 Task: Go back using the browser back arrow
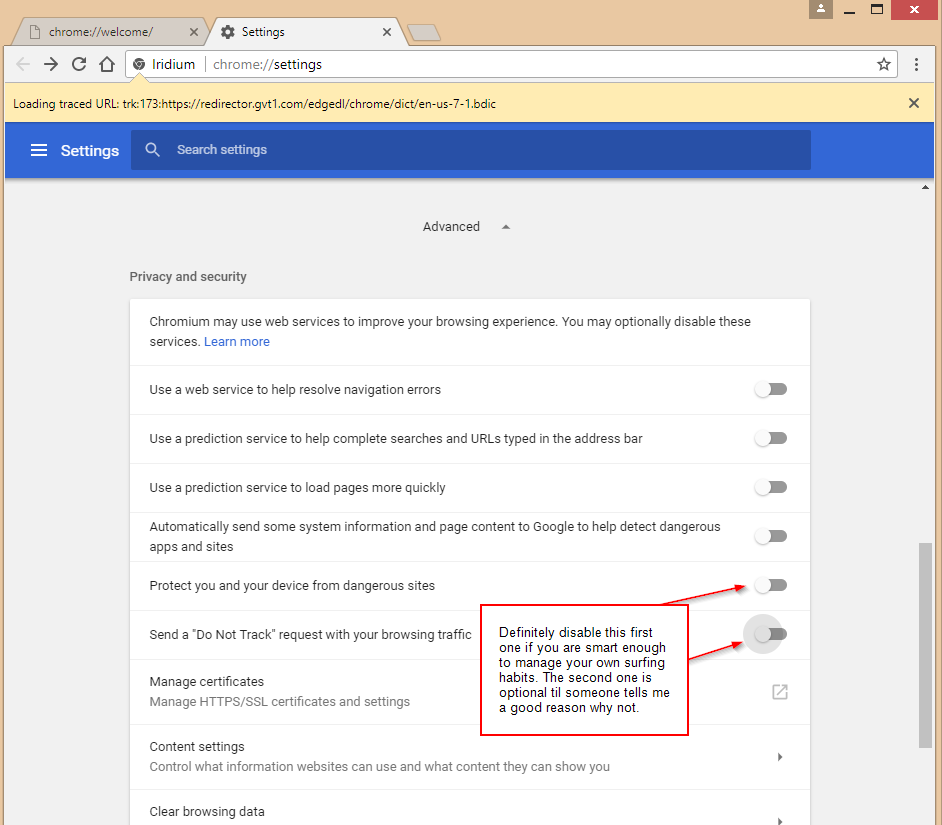[23, 64]
